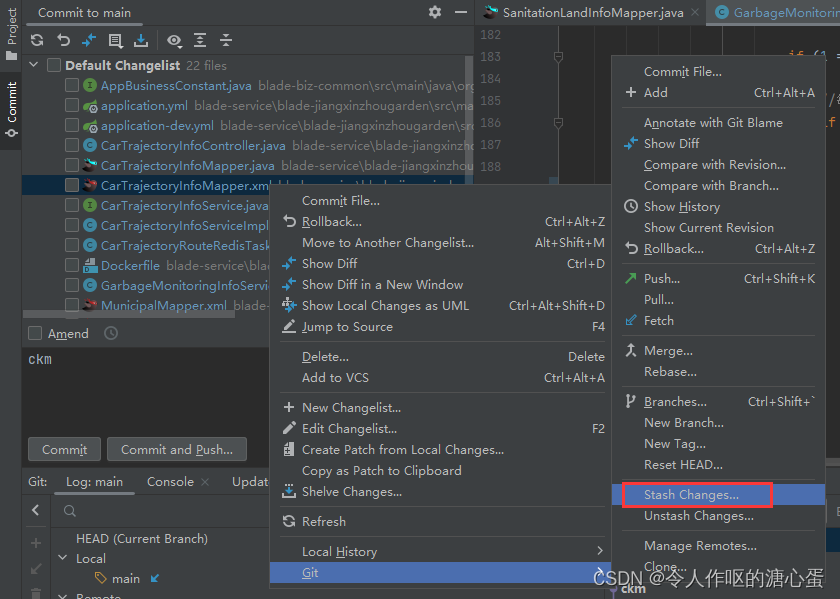Viewport: 840px width, 599px height.
Task: Click the changelist horizontal scrollbar
Action: tap(129, 315)
